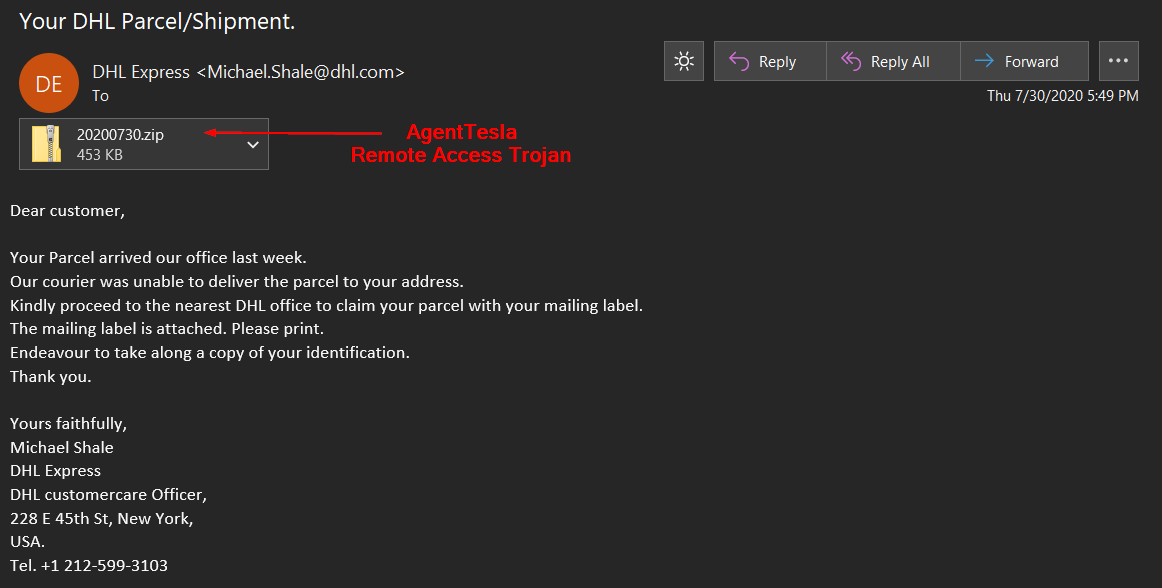Click the orange DE sender avatar
The image size is (1162, 588).
pyautogui.click(x=49, y=83)
